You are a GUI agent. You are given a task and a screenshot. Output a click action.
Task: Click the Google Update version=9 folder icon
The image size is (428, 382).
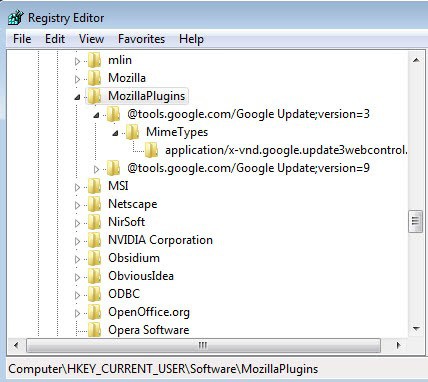click(x=114, y=168)
